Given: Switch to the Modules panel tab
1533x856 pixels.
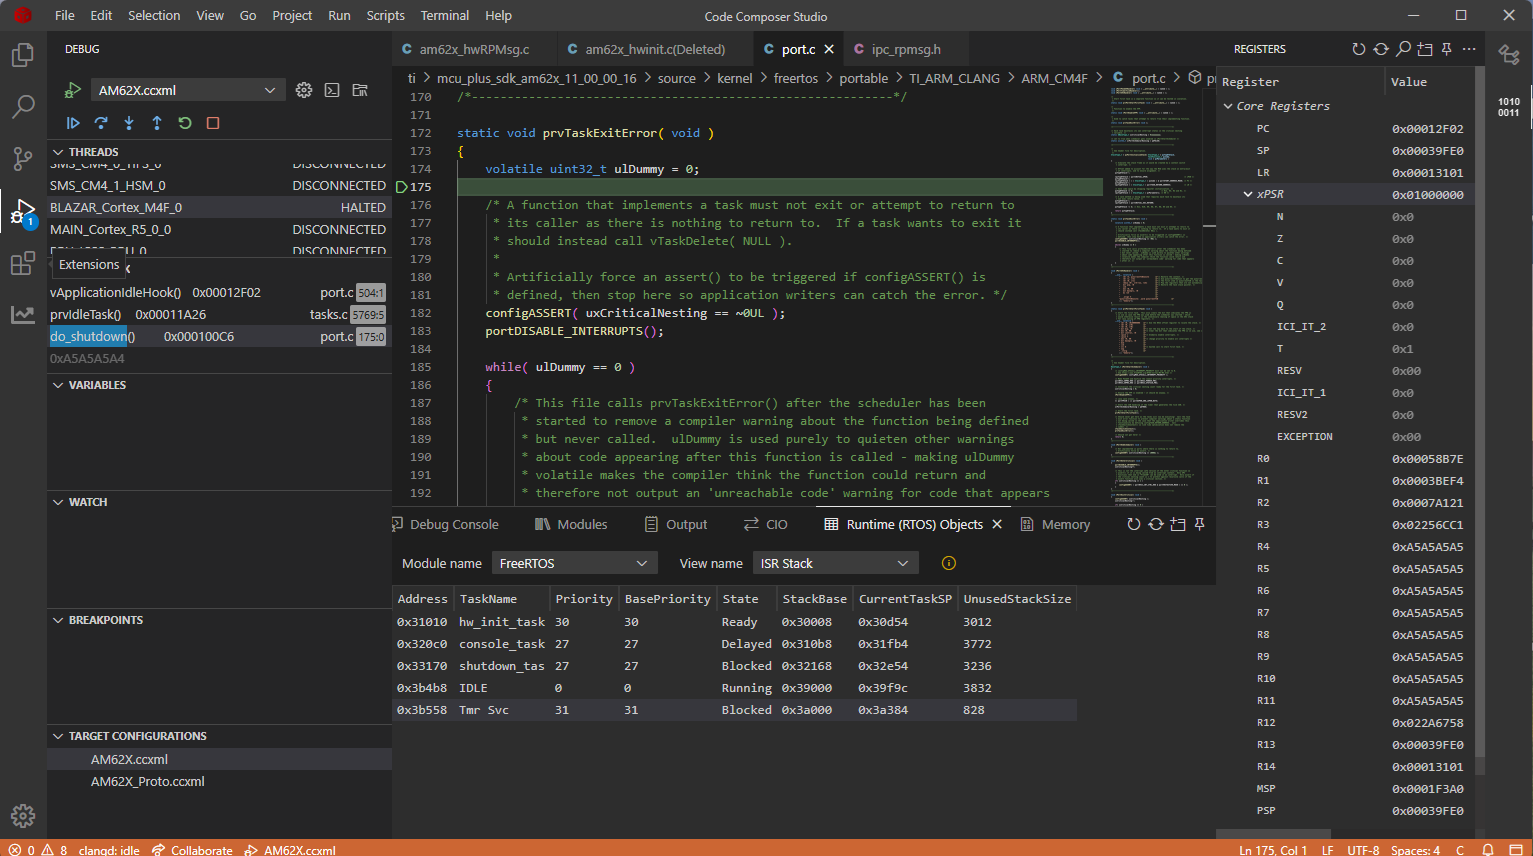Looking at the screenshot, I should pos(571,524).
